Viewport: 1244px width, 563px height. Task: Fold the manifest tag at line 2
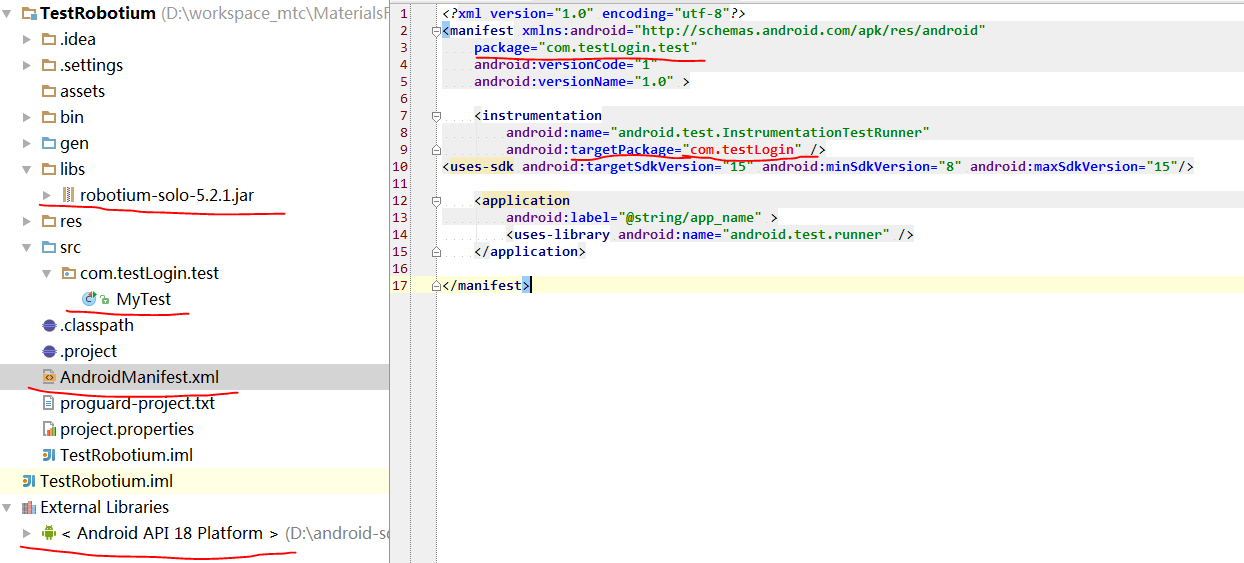point(435,31)
